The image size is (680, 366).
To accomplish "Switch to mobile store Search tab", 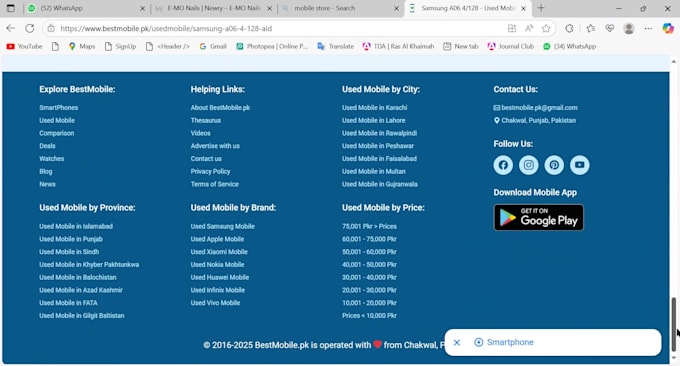I will pos(340,8).
